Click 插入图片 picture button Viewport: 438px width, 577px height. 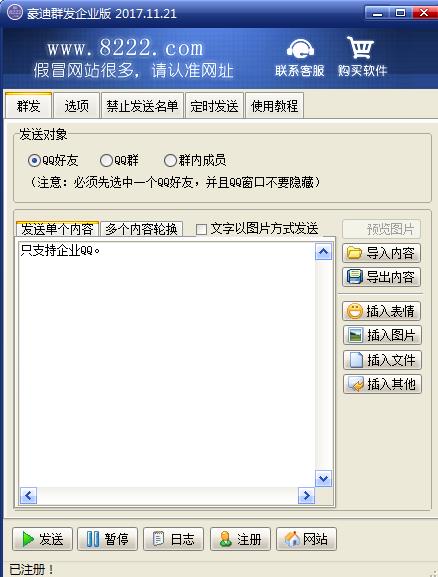(382, 335)
